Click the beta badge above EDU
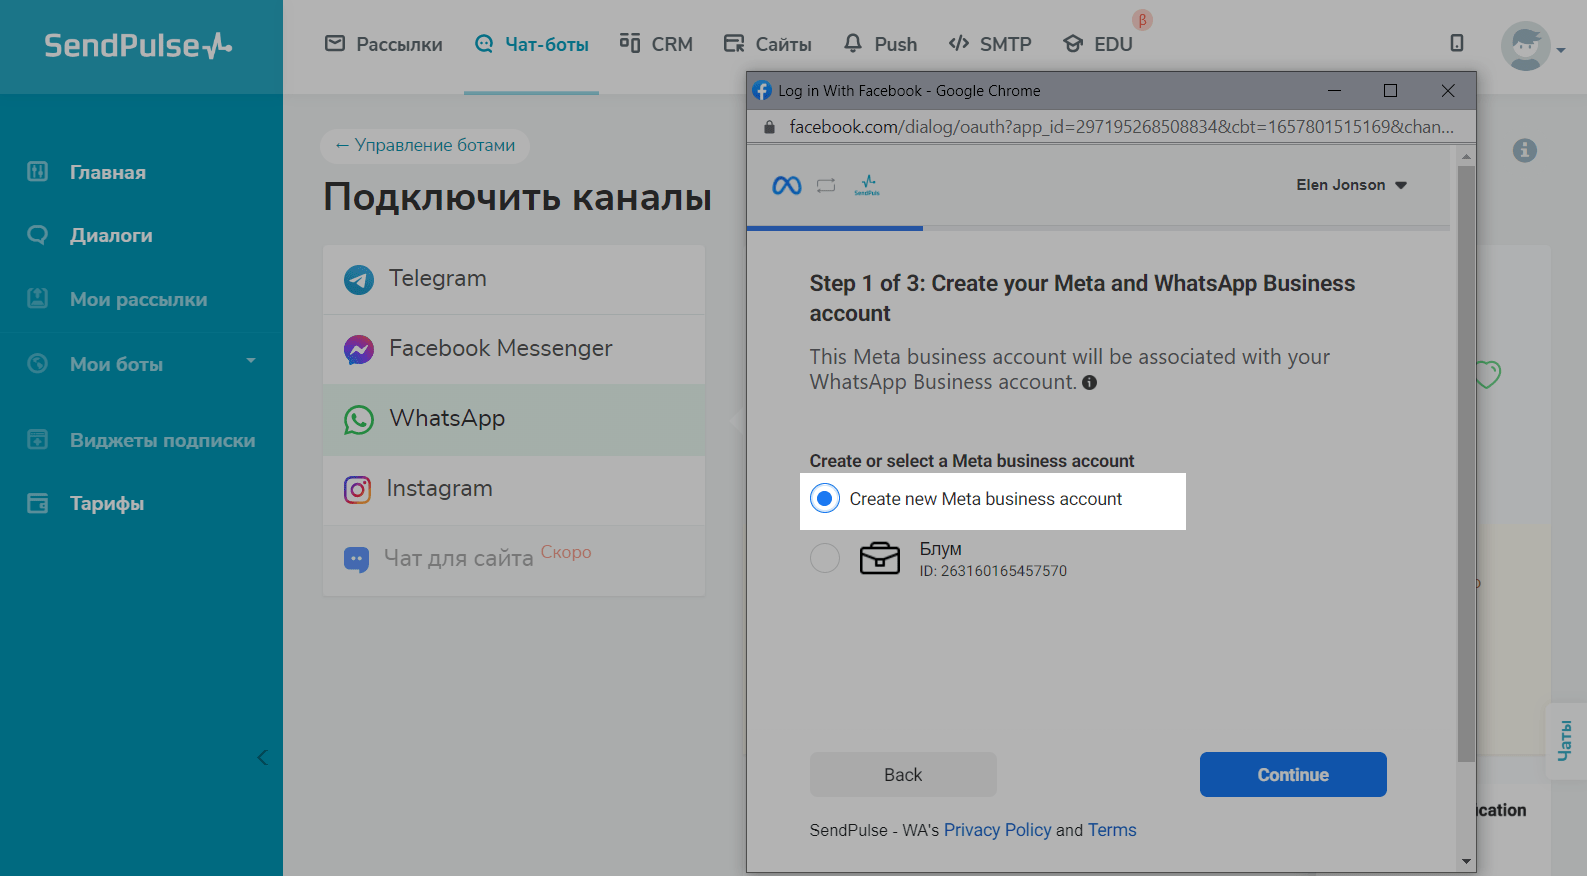 pos(1142,20)
